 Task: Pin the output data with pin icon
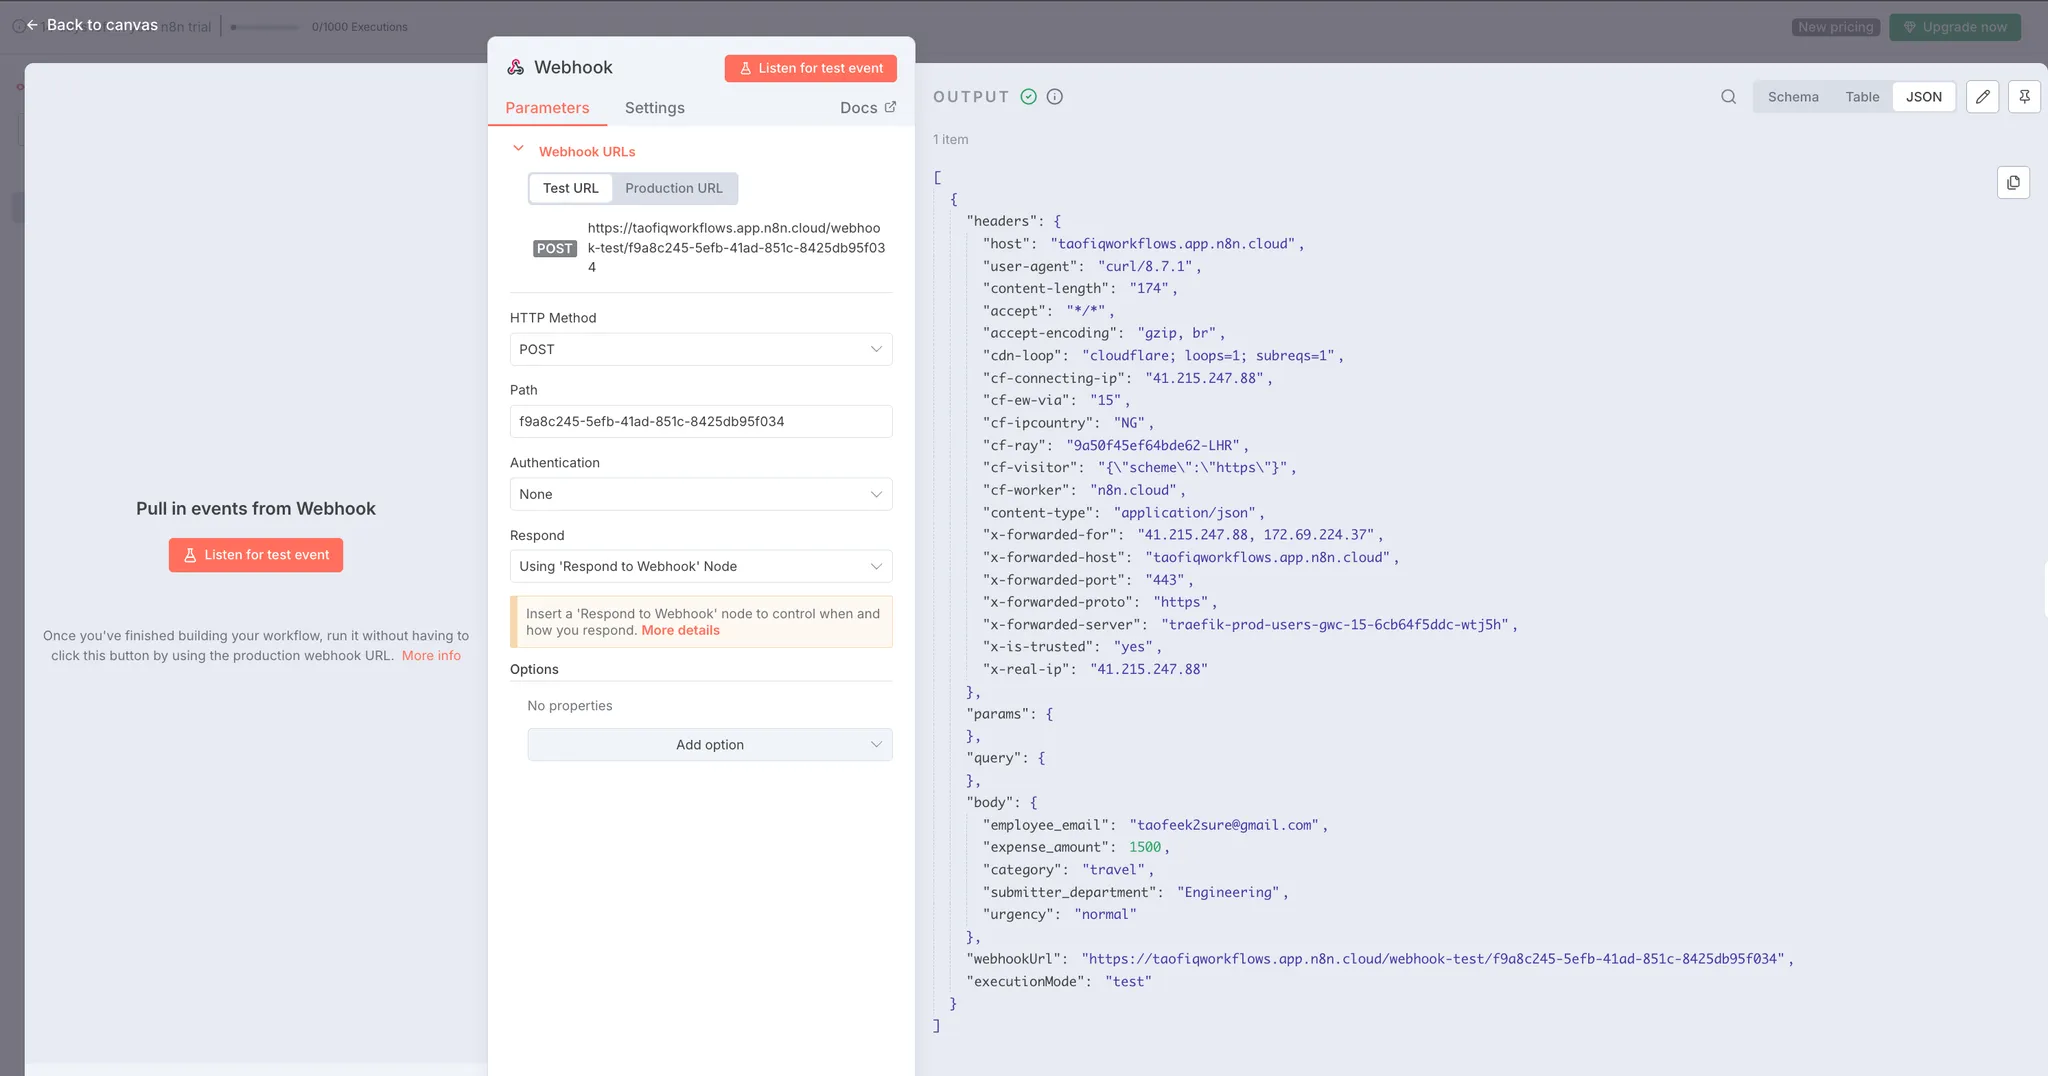pyautogui.click(x=2024, y=97)
